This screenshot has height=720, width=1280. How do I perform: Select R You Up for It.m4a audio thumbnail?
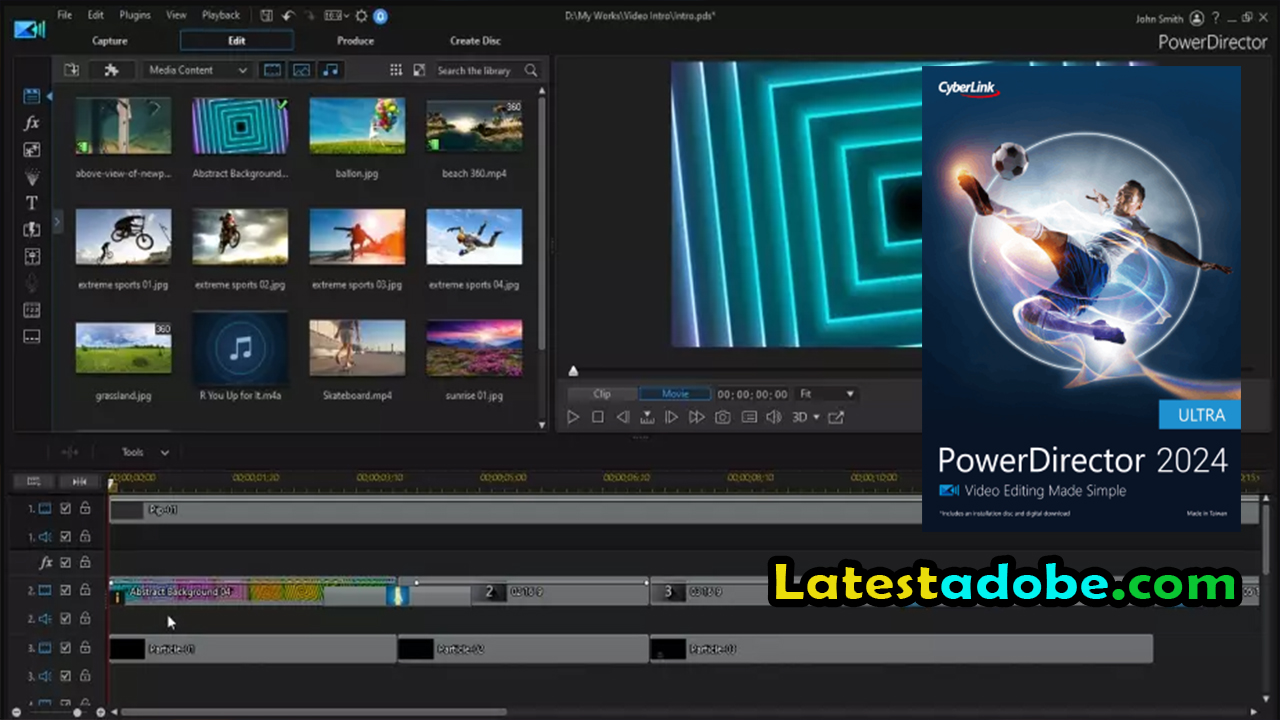pos(240,347)
